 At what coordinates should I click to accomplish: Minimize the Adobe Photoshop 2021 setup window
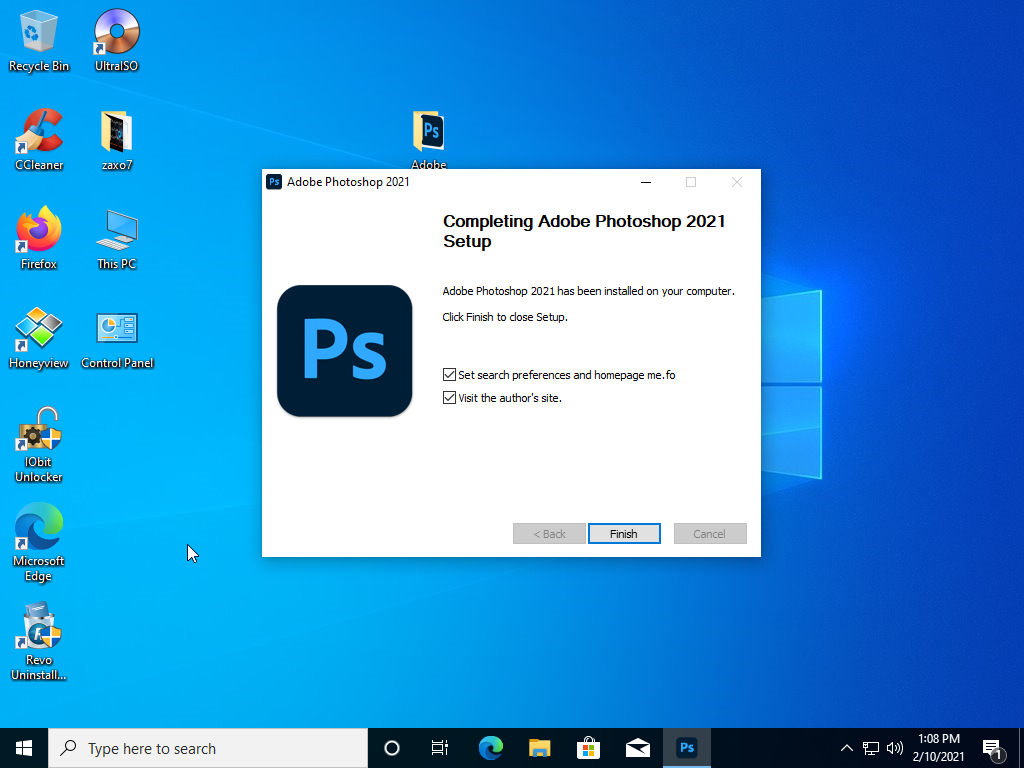click(646, 182)
